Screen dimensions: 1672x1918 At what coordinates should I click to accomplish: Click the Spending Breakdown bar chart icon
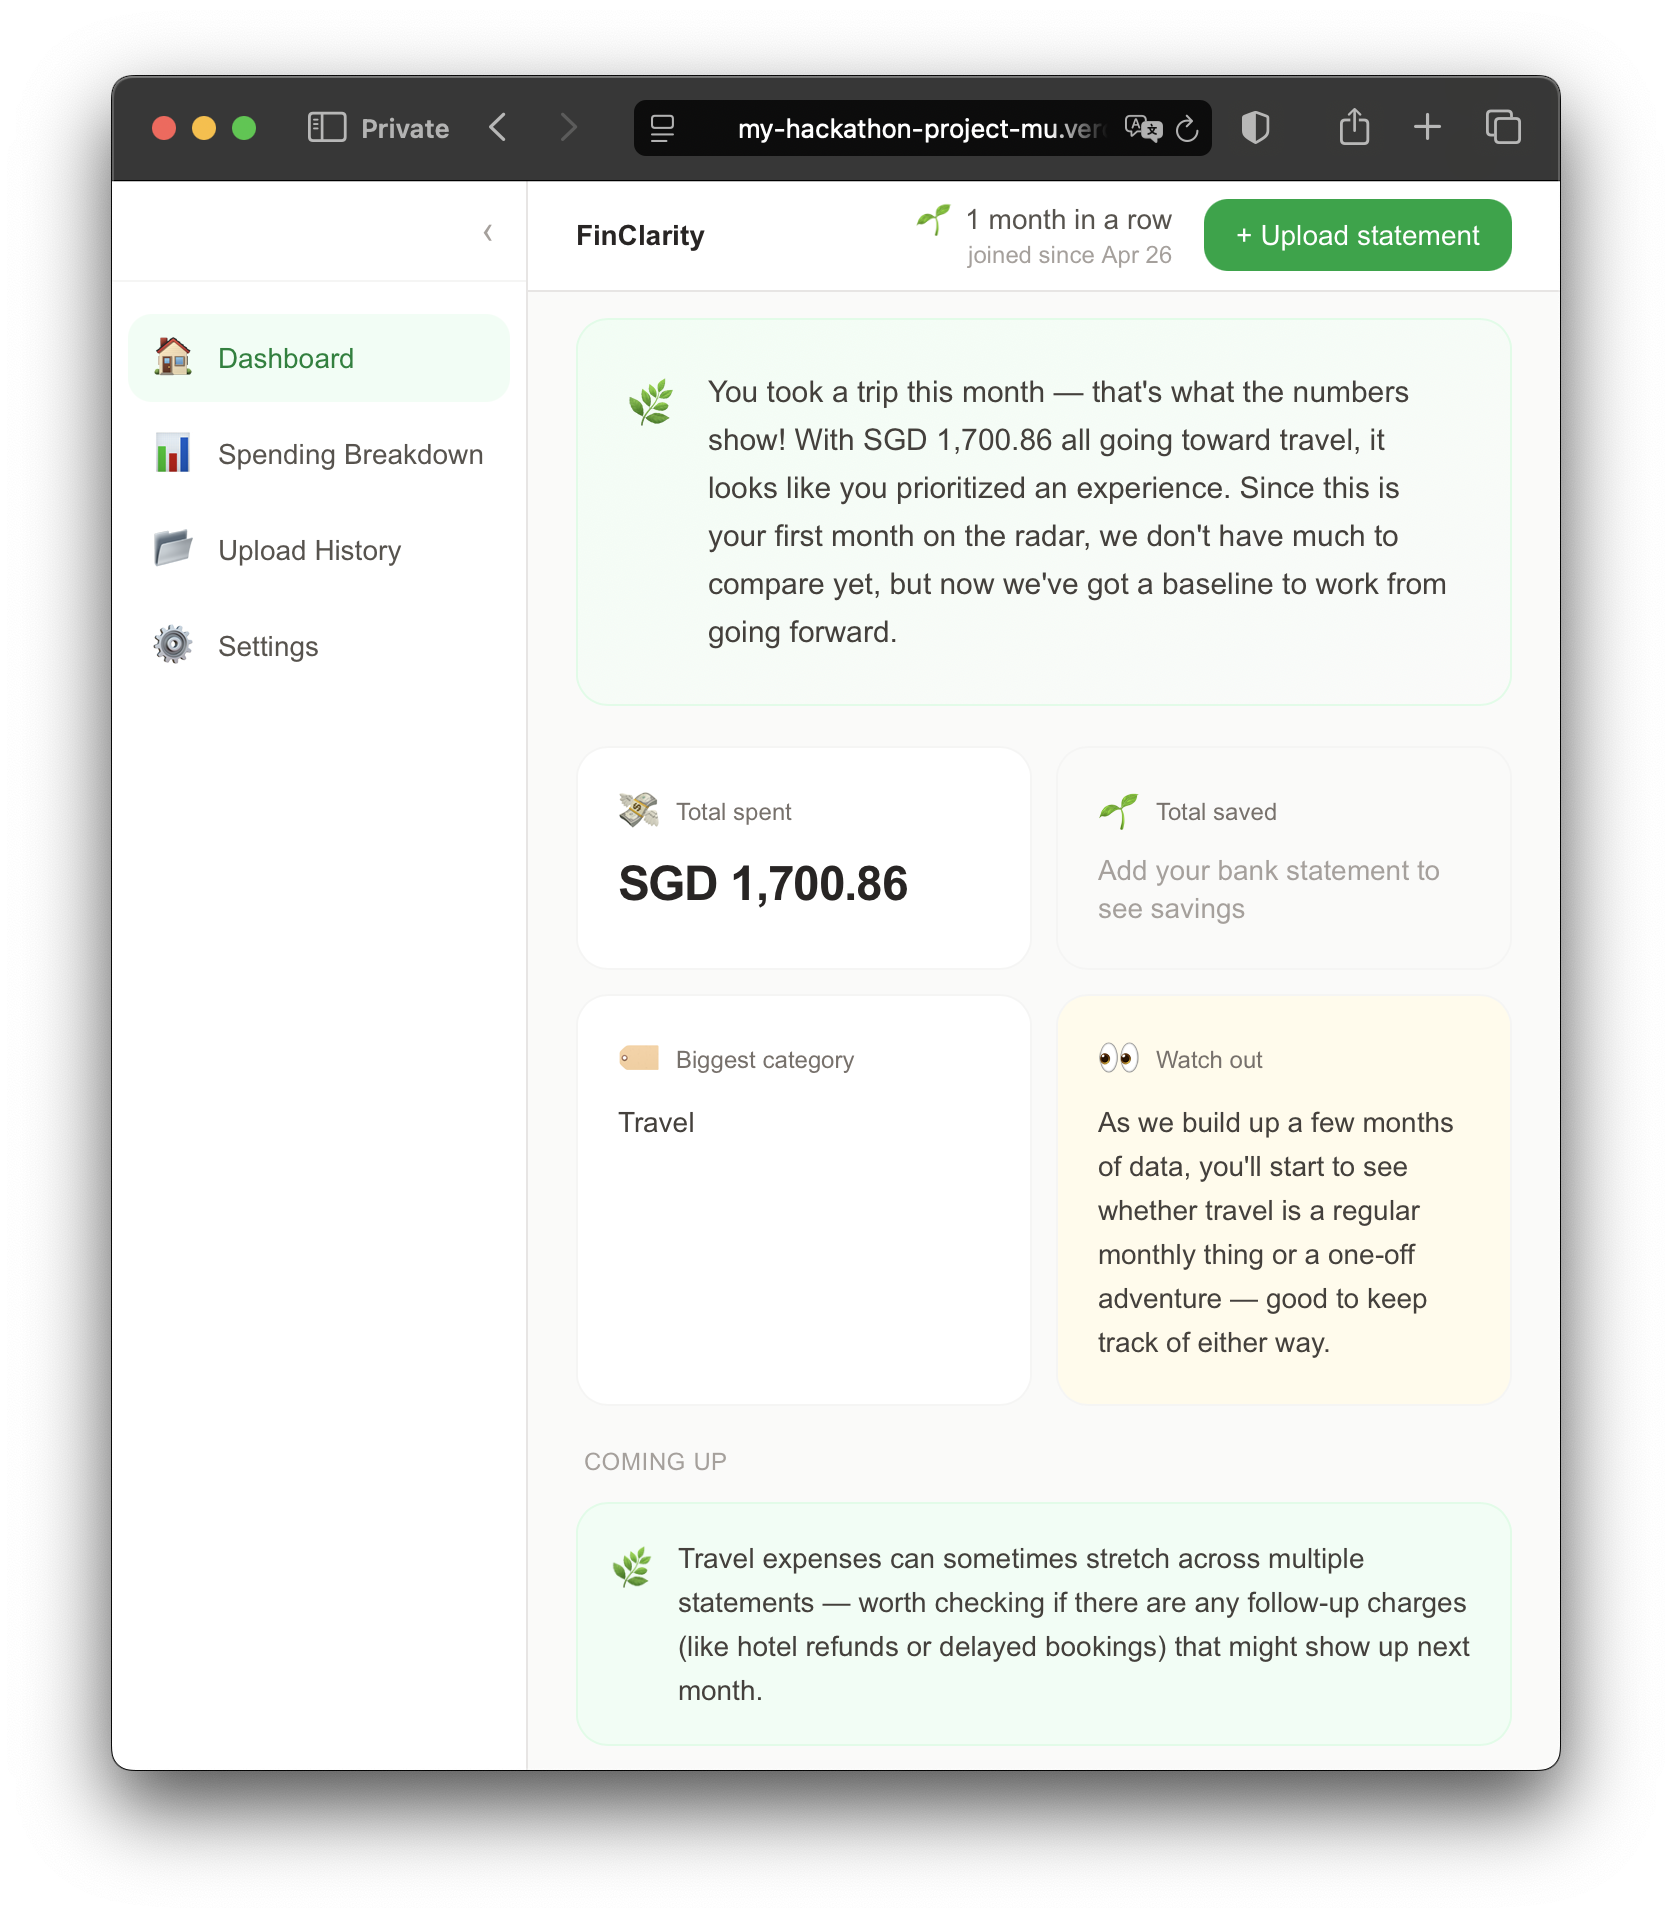(173, 453)
